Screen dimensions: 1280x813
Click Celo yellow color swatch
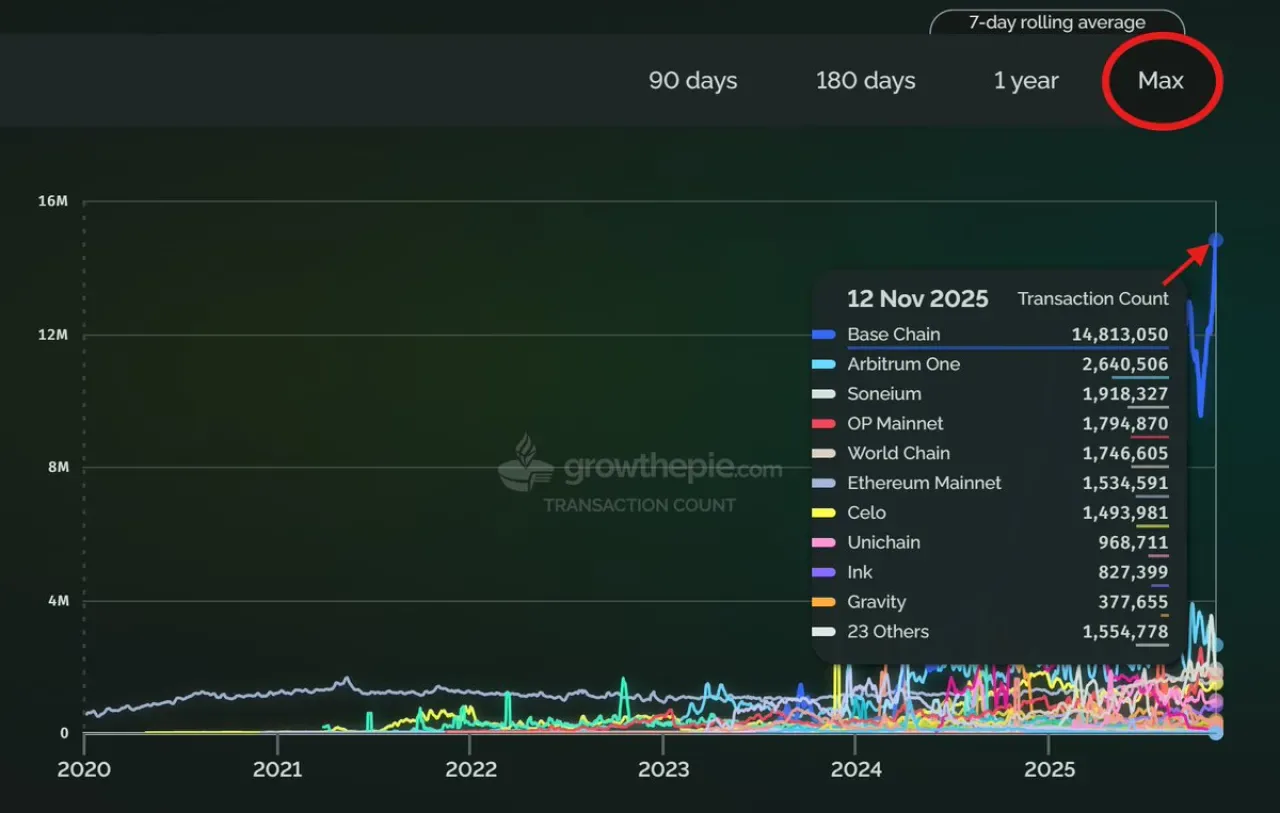click(824, 513)
